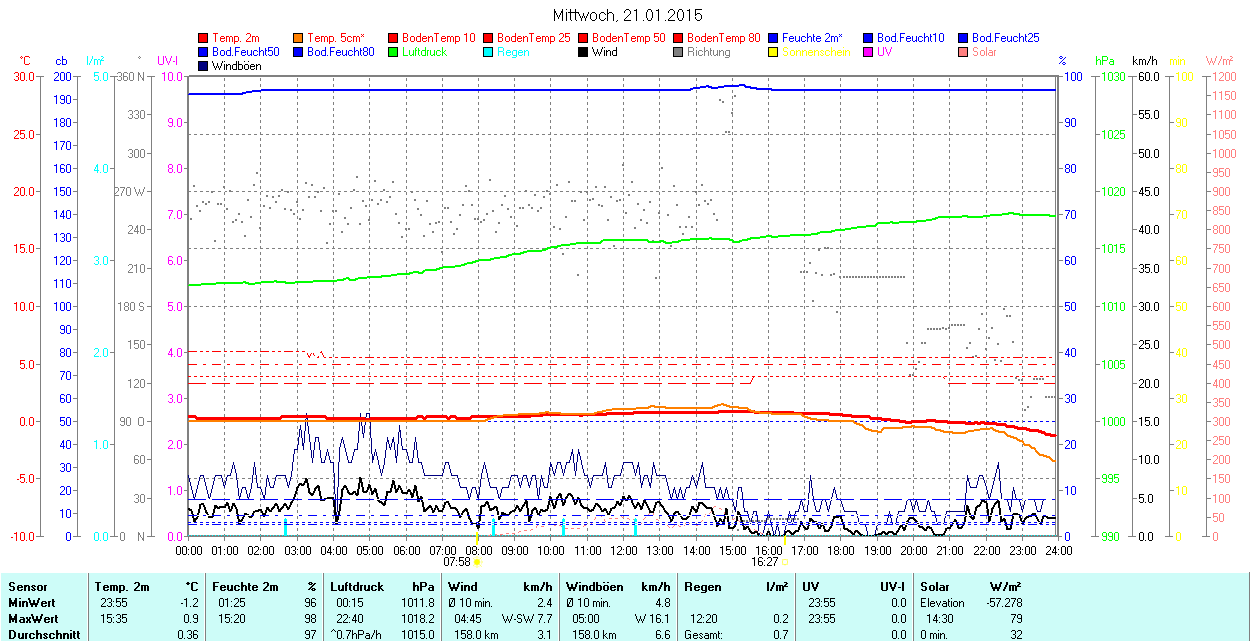Select the blue Feuchte 2m legend swatch
This screenshot has height=641, width=1250.
[x=773, y=38]
